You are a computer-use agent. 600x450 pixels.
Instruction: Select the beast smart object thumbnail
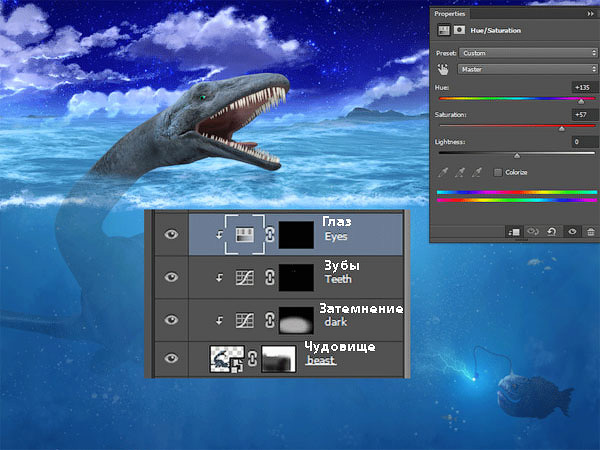pyautogui.click(x=227, y=359)
